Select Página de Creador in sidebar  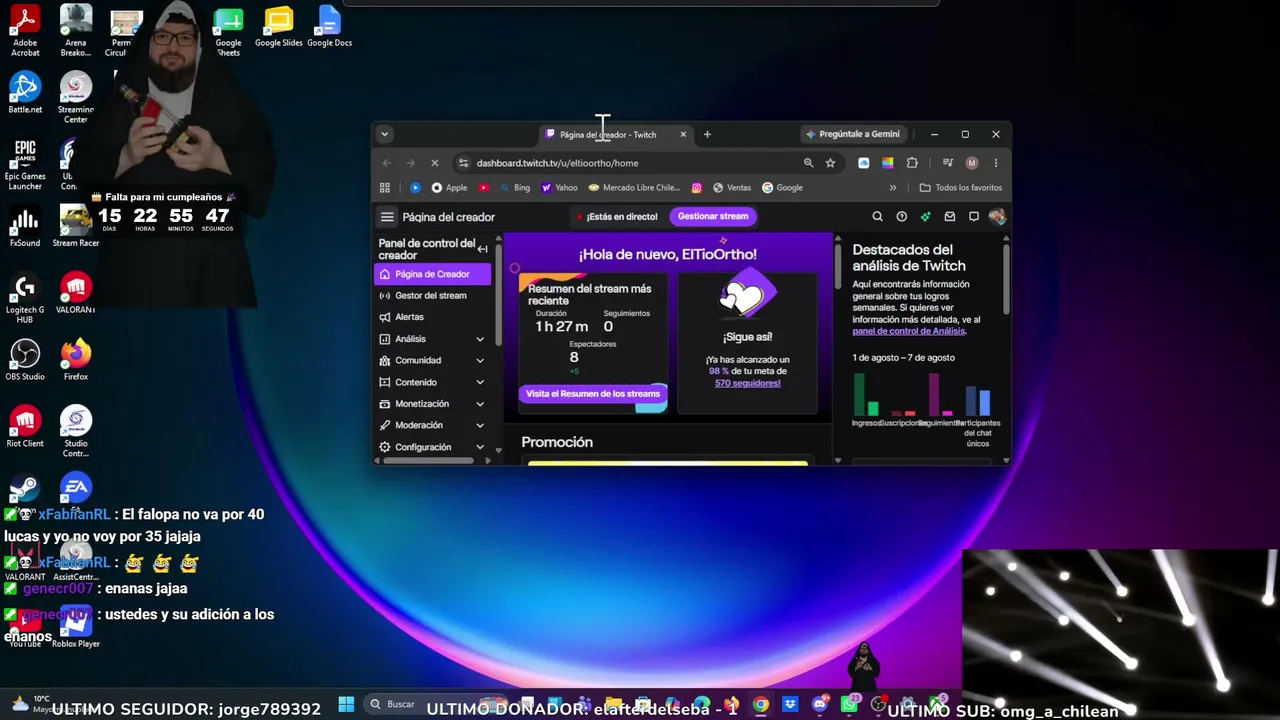click(432, 274)
